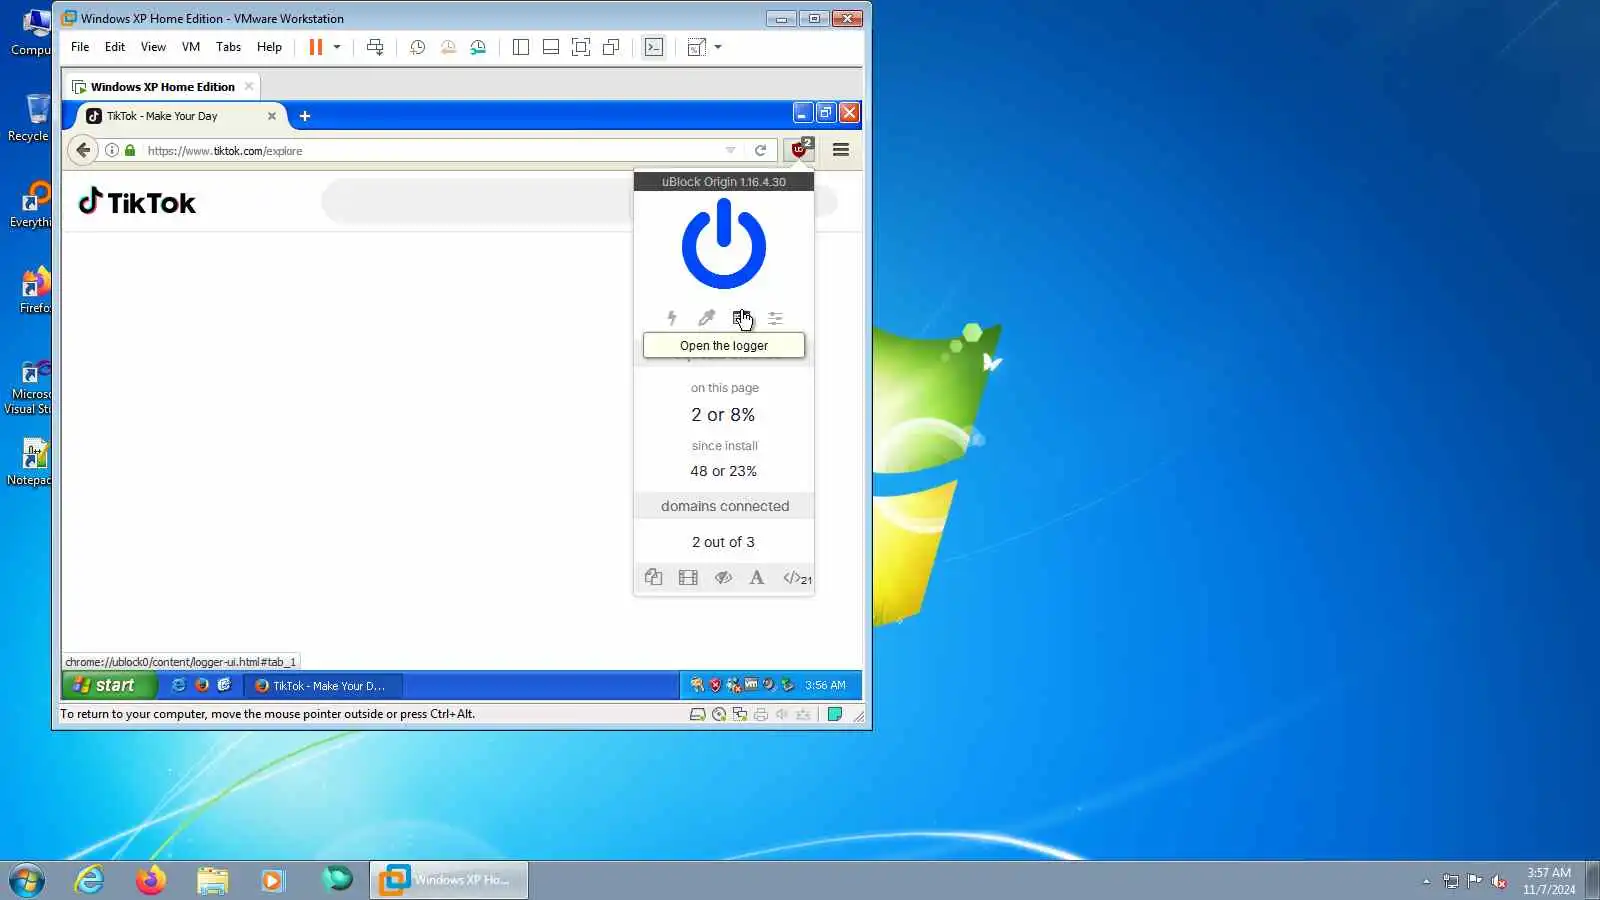This screenshot has width=1600, height=900.
Task: Click the TikTok logo
Action: 137,202
